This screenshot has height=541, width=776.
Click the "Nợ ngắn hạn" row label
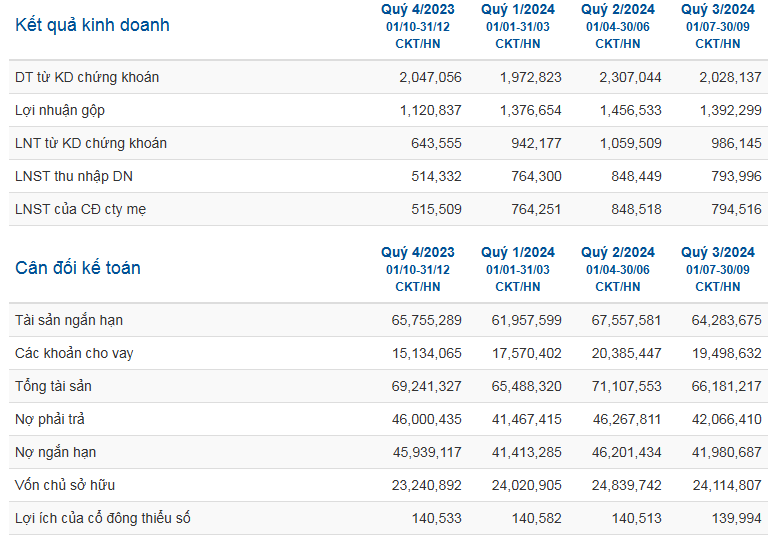tap(56, 452)
